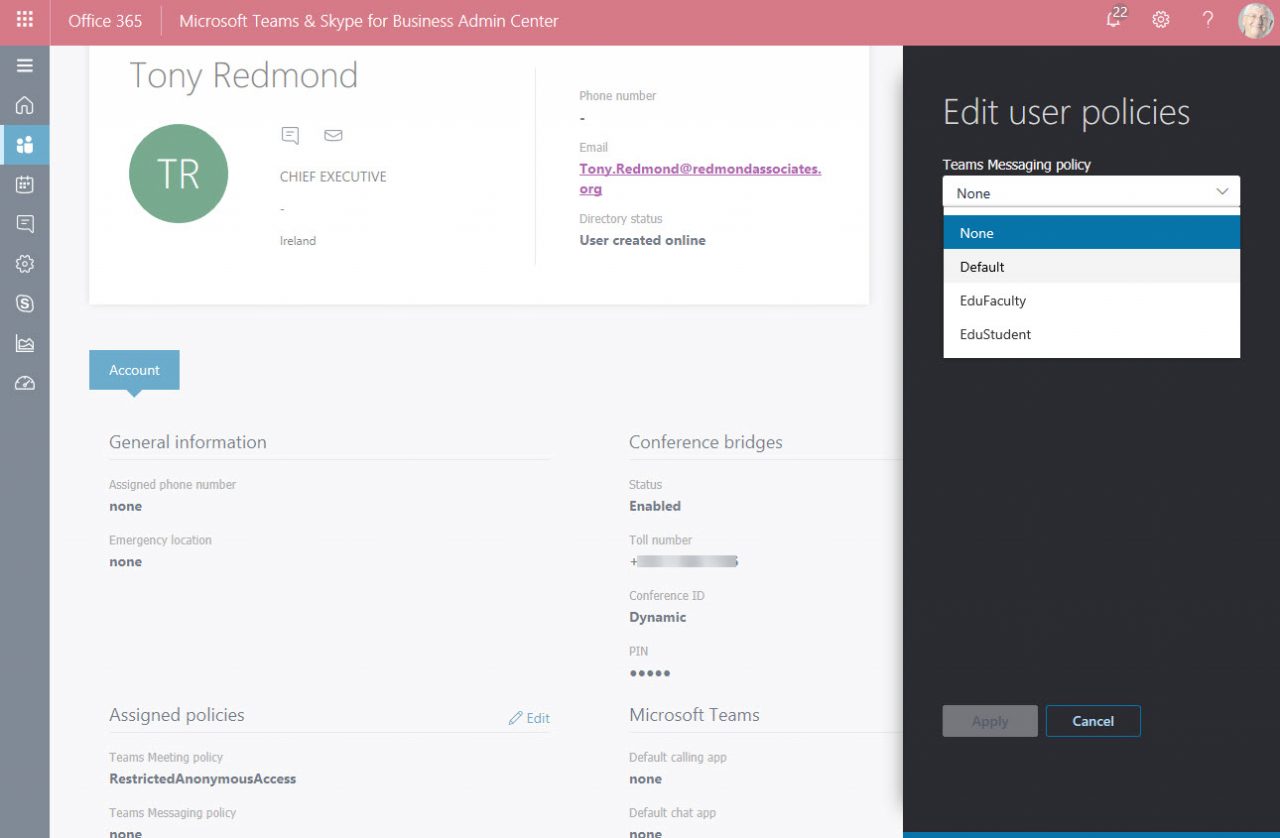Open Tony Redmond's email address link

(x=700, y=179)
